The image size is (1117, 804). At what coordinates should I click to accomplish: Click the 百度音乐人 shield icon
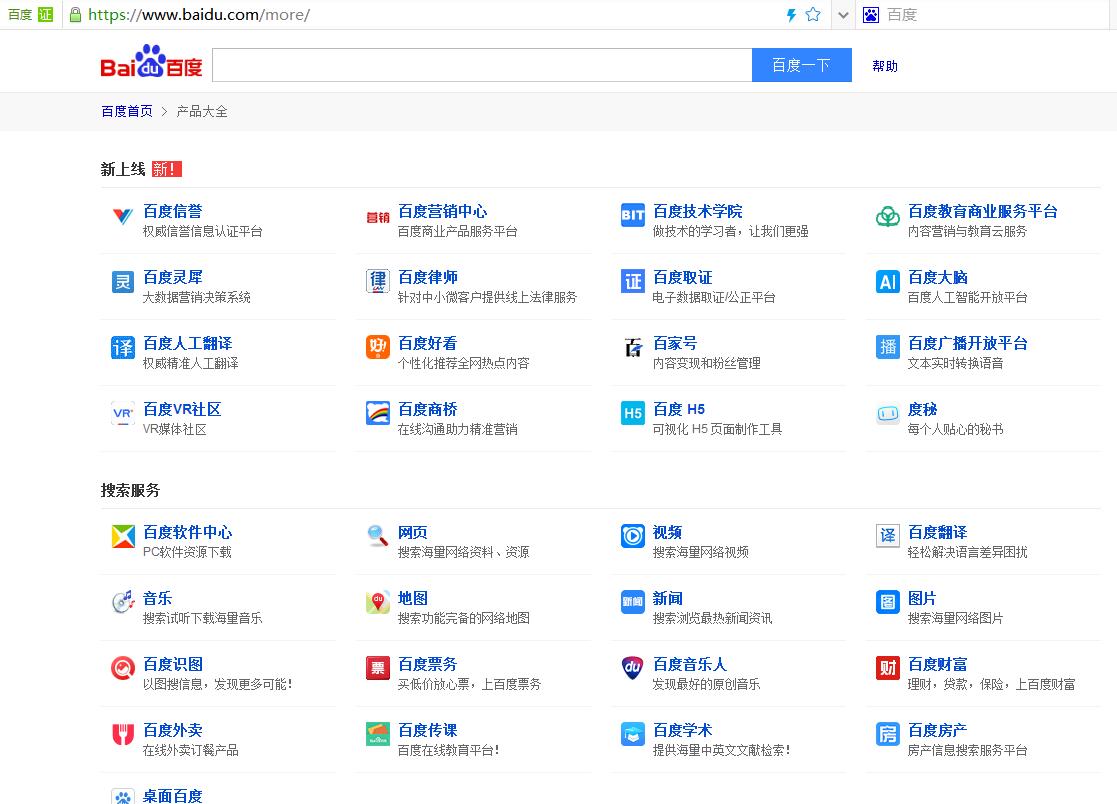point(633,669)
